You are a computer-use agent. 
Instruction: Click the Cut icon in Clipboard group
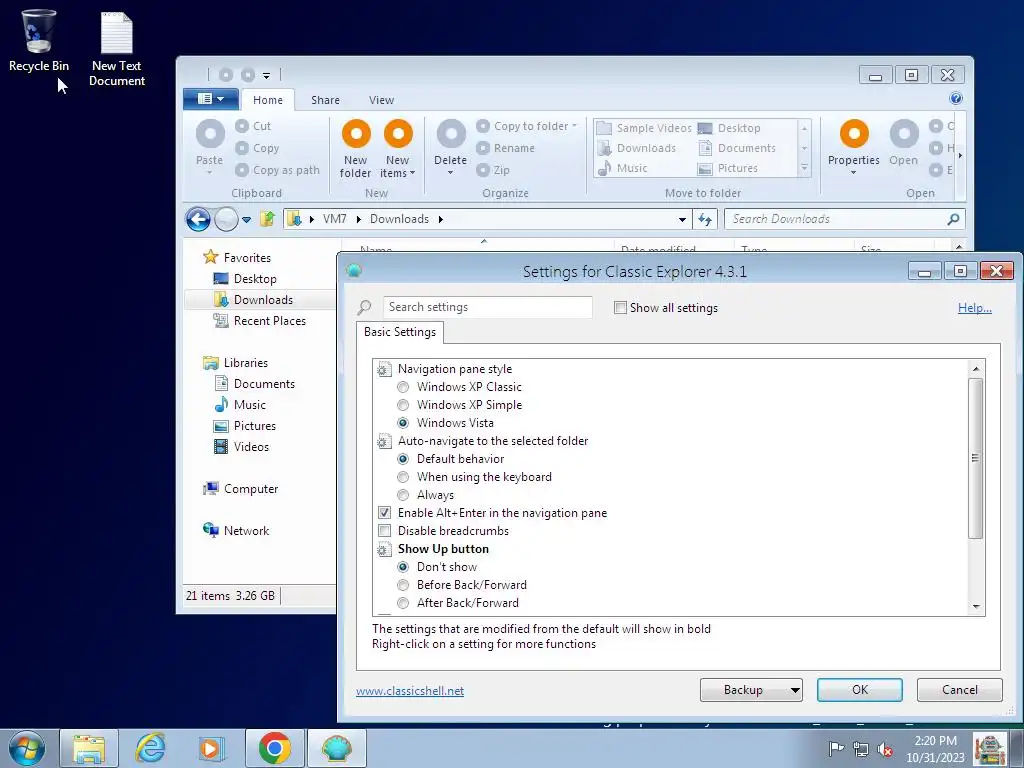pyautogui.click(x=242, y=126)
